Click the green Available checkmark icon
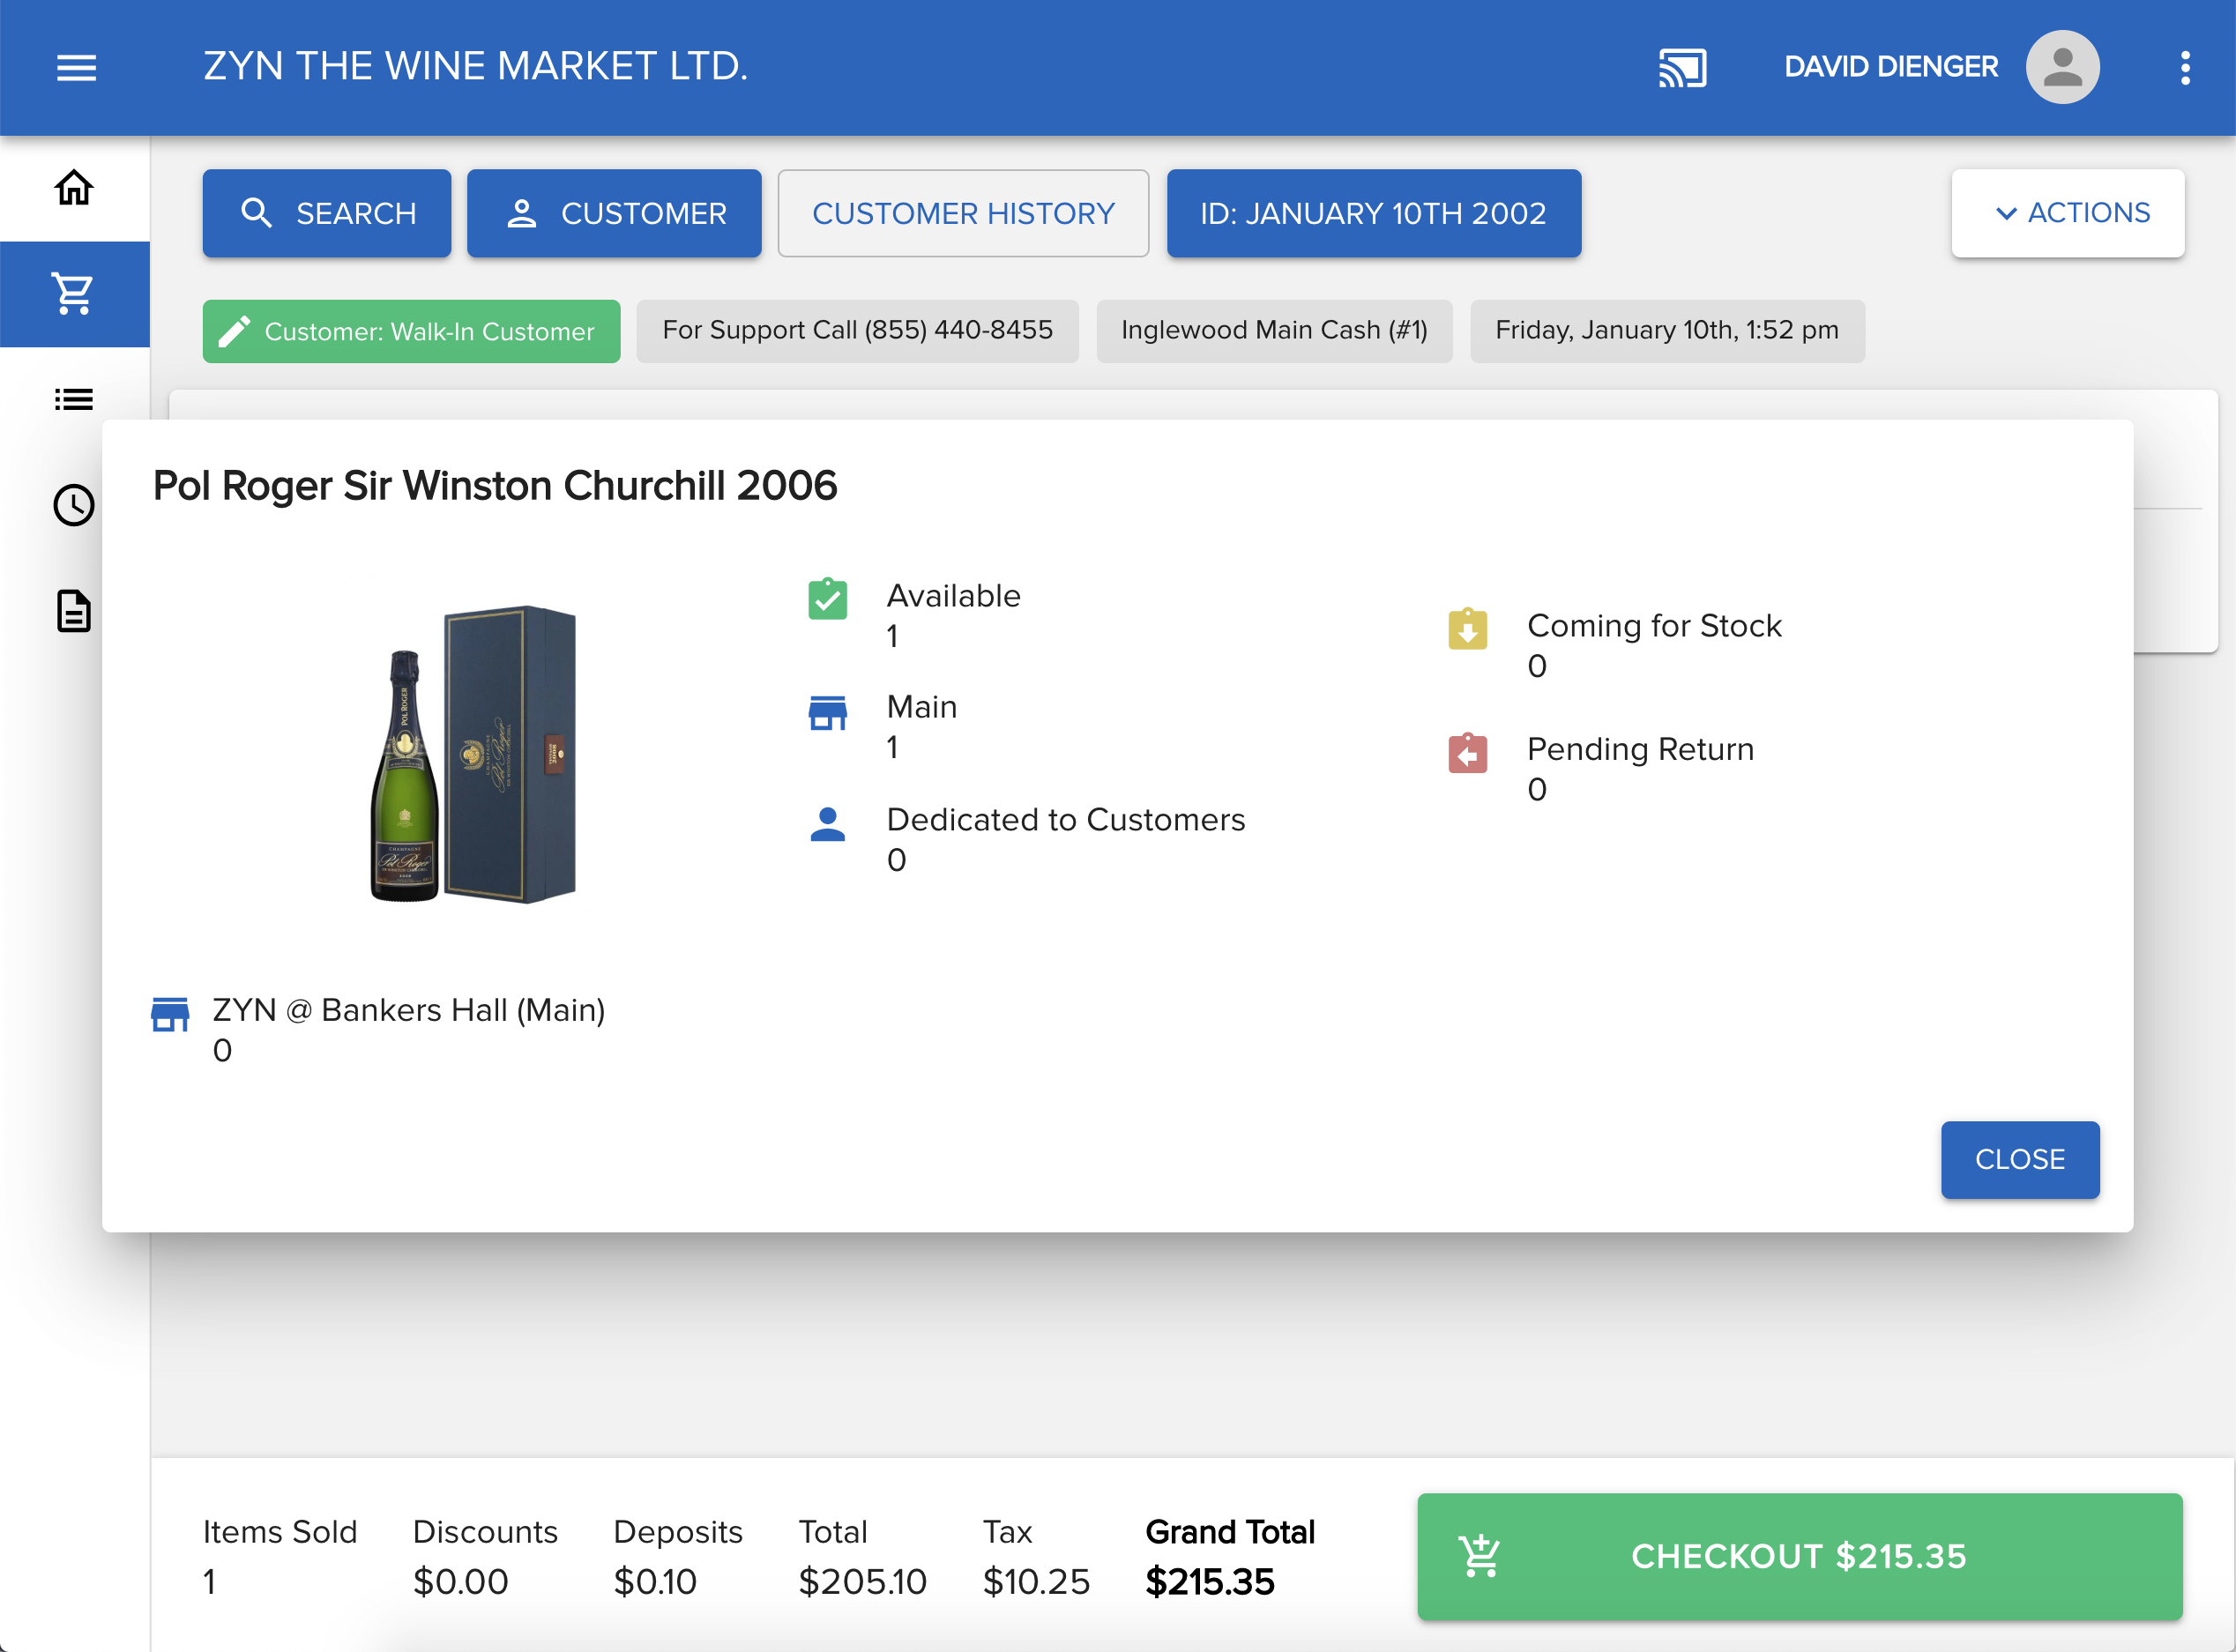2236x1652 pixels. (827, 599)
